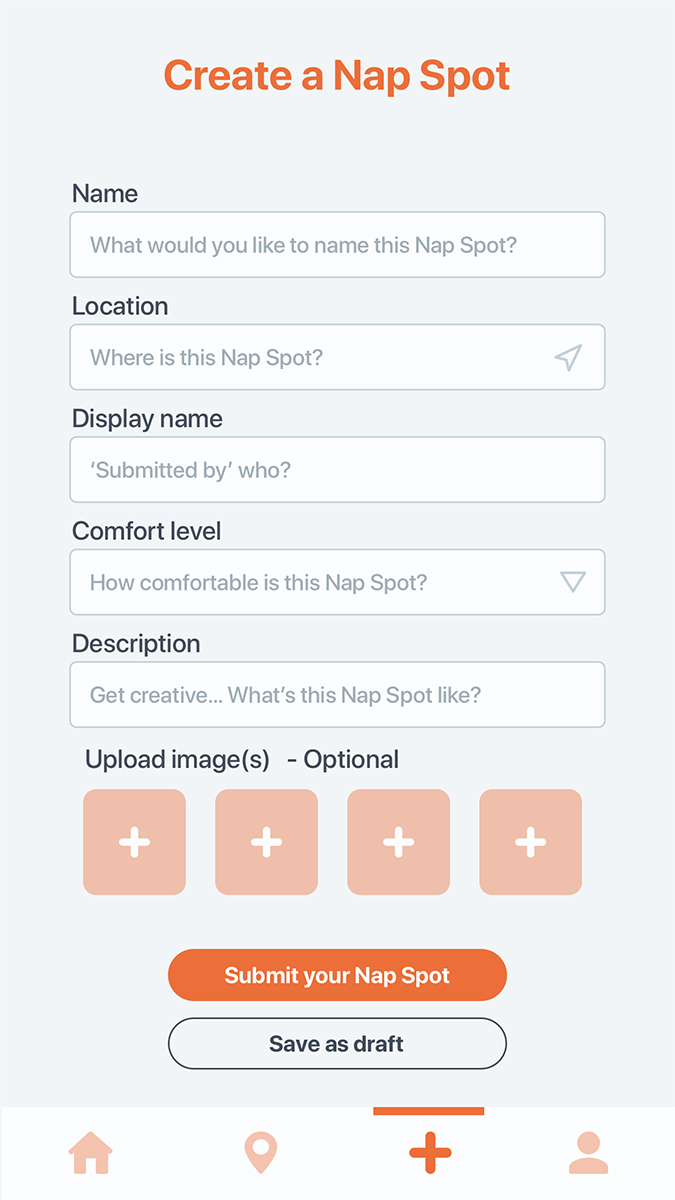Viewport: 675px width, 1200px height.
Task: Select the plus create tab in bottom bar
Action: [430, 1153]
